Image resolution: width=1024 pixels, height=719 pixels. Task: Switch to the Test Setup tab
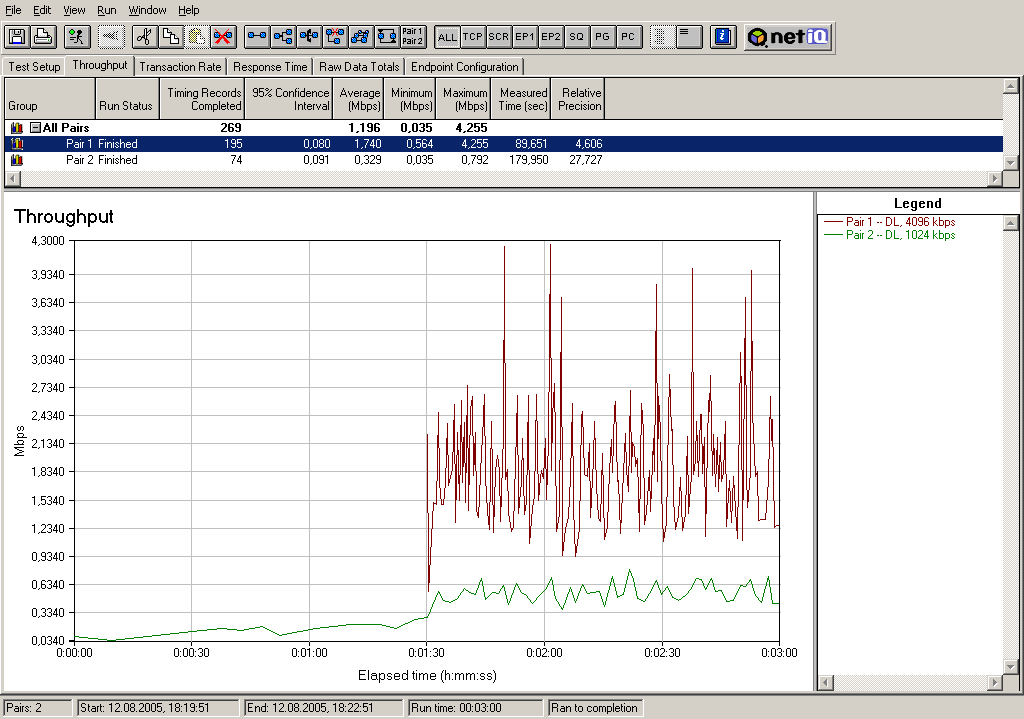coord(34,67)
